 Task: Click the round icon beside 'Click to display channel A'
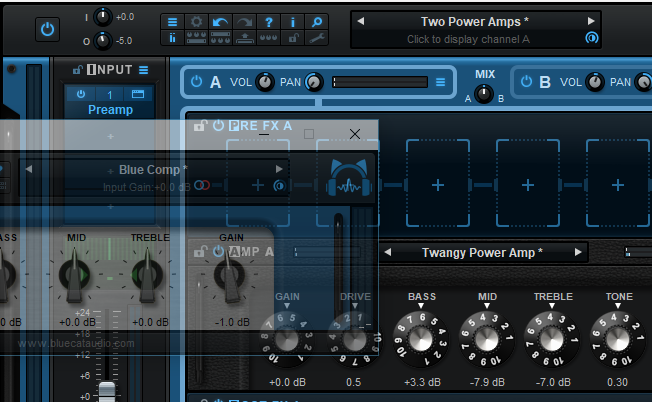(x=592, y=38)
